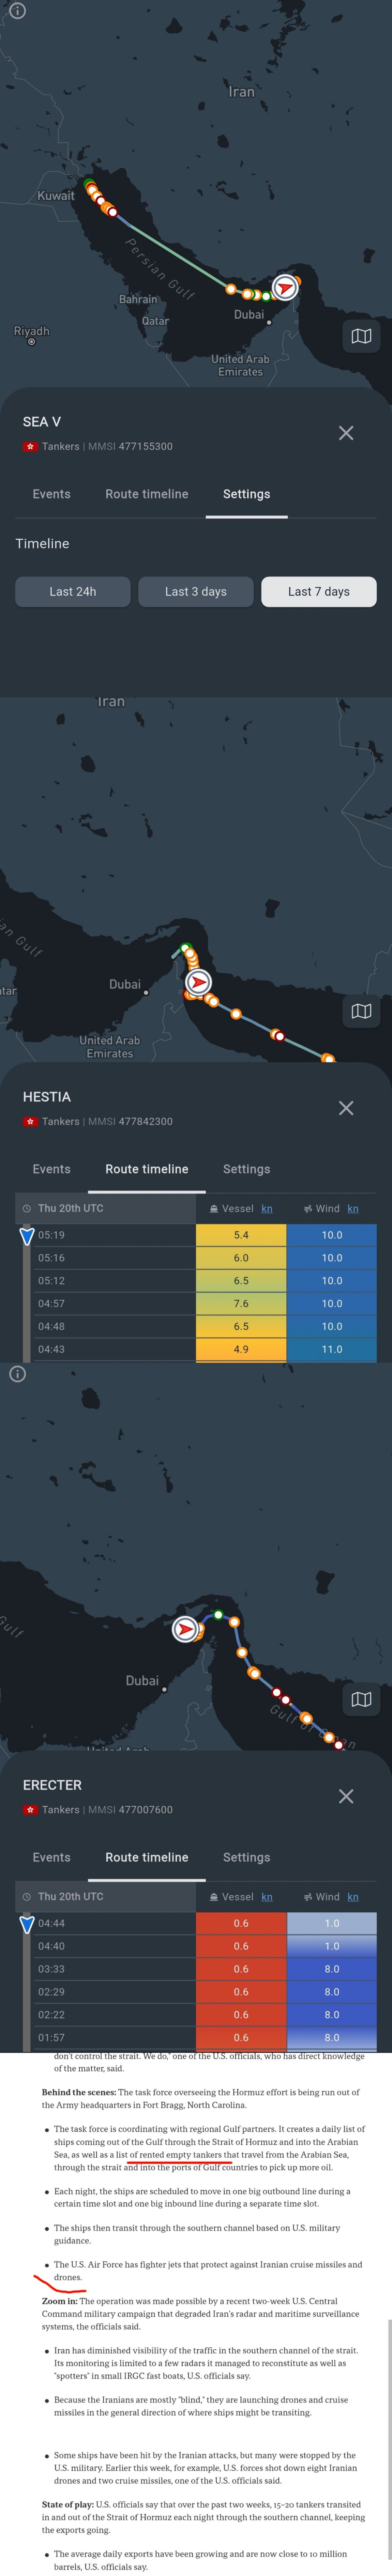Select Settings tab in SEA V panel
Image resolution: width=392 pixels, height=2576 pixels.
[247, 494]
